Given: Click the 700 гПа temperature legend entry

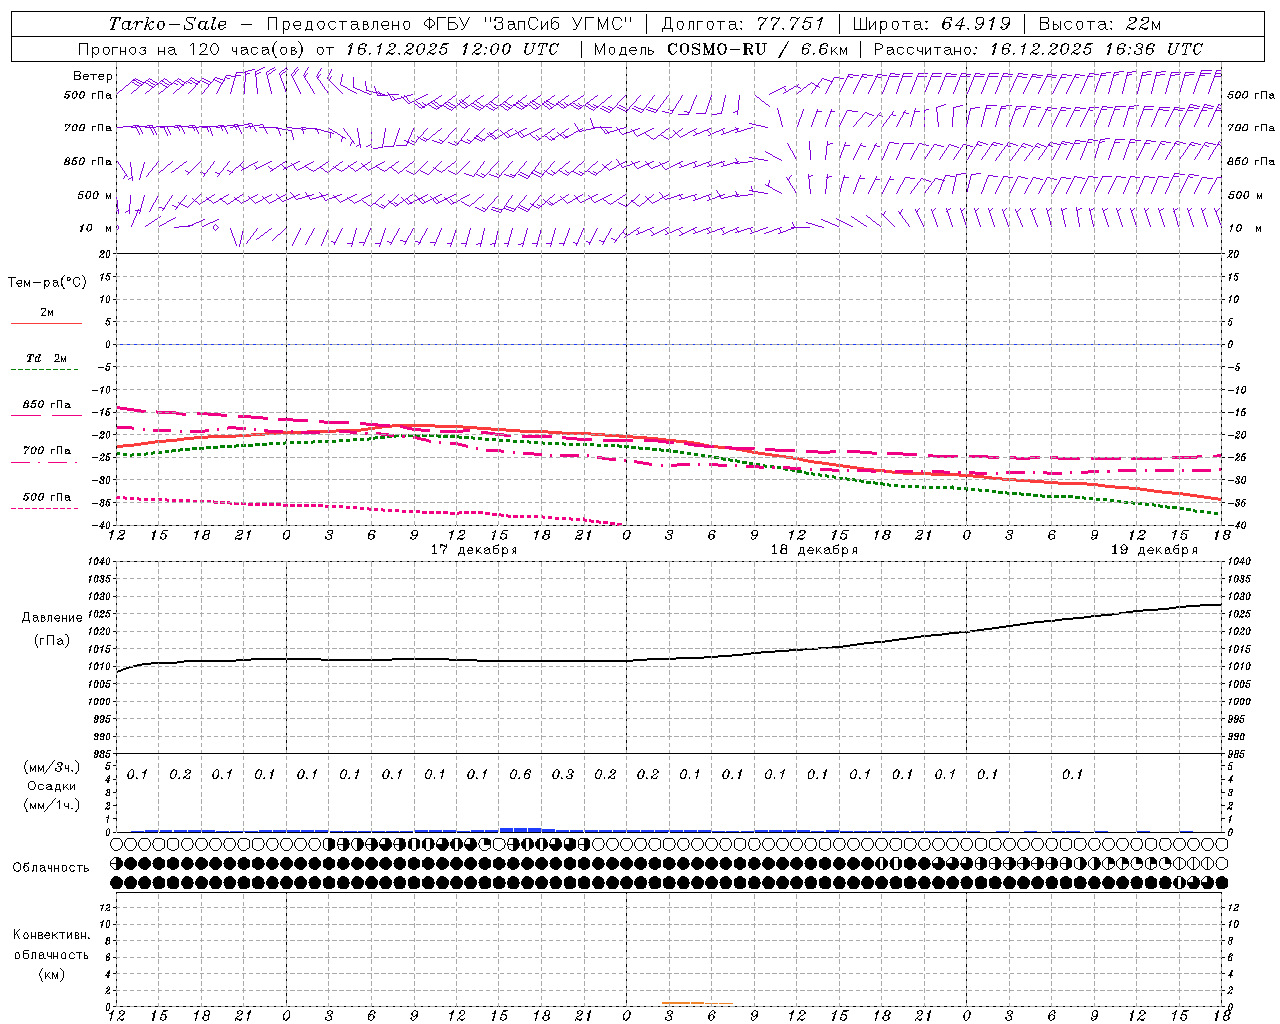Looking at the screenshot, I should pyautogui.click(x=46, y=455).
